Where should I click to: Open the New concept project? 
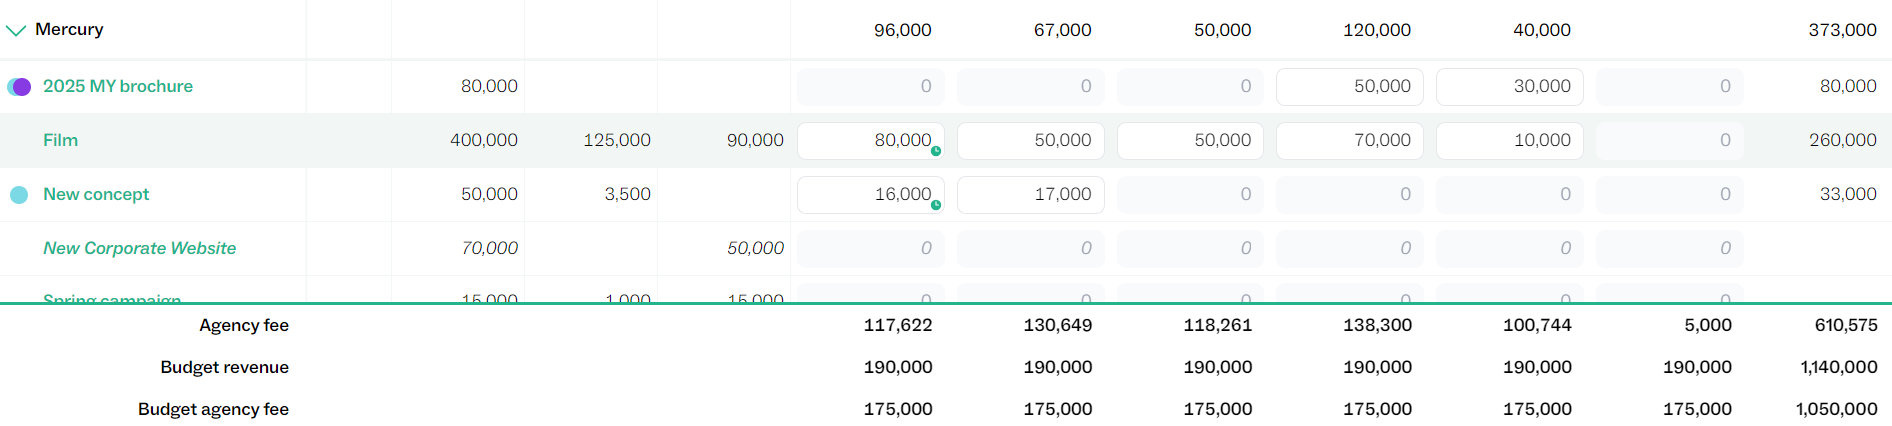(96, 194)
